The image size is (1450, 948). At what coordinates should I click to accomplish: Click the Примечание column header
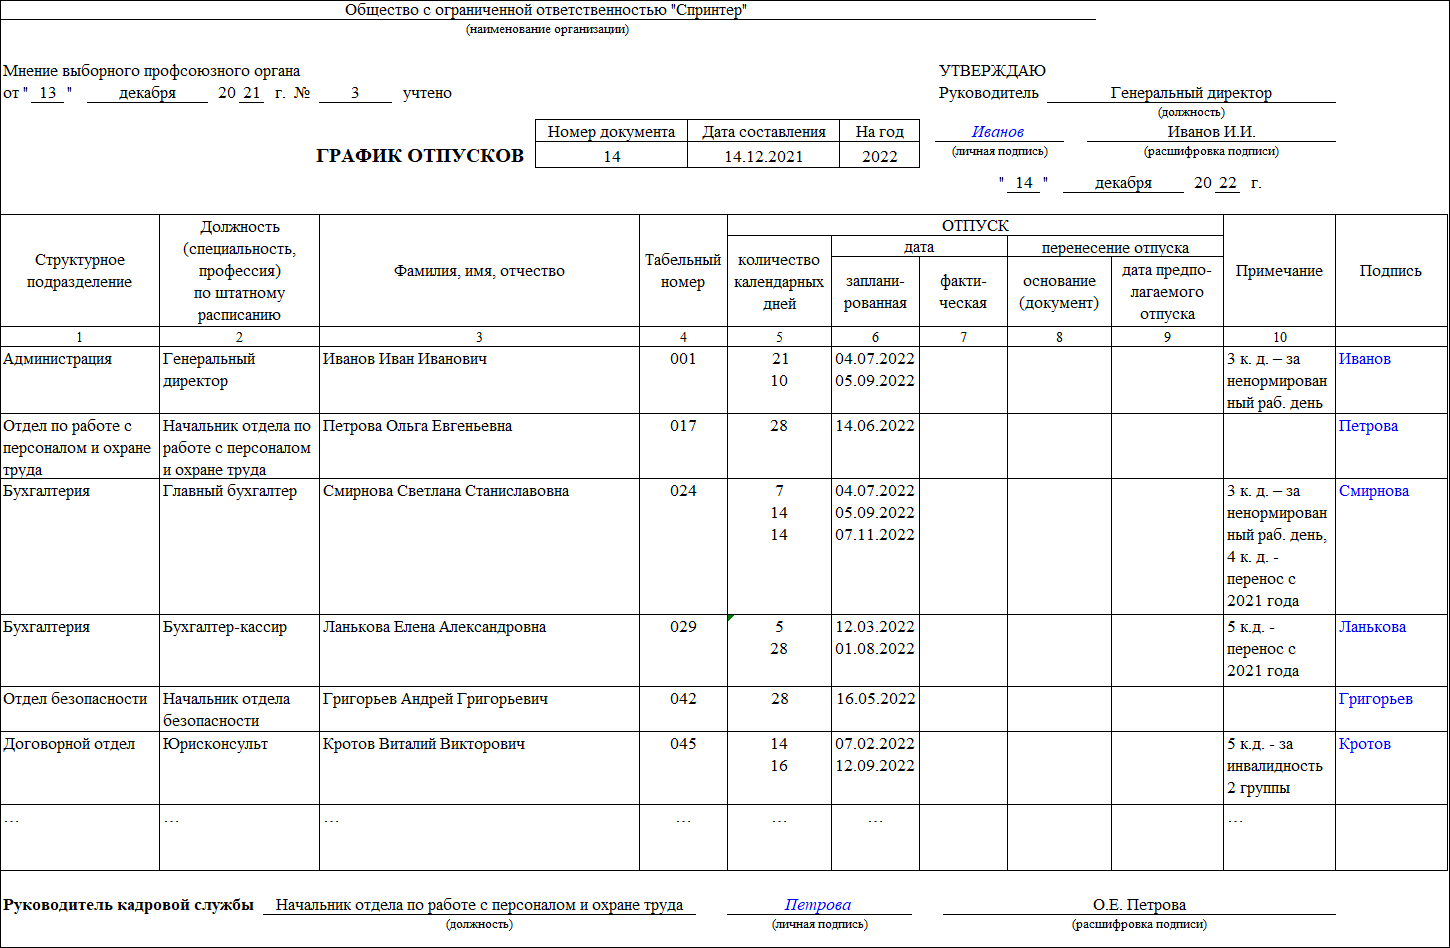(x=1279, y=271)
